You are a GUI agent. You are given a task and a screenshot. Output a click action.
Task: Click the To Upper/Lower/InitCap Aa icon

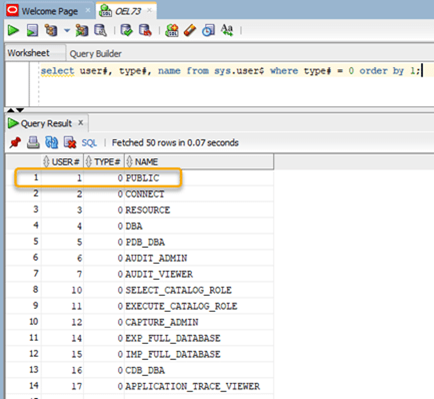coord(227,30)
